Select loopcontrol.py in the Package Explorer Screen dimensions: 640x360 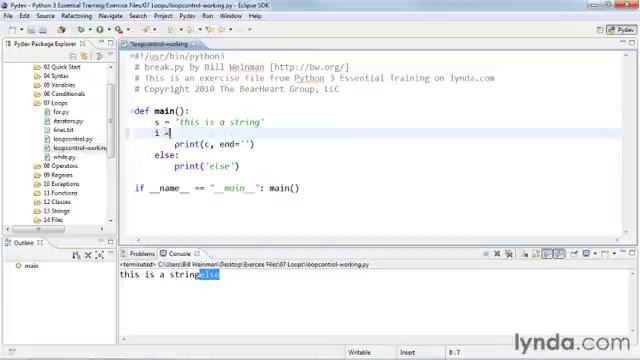(x=73, y=139)
